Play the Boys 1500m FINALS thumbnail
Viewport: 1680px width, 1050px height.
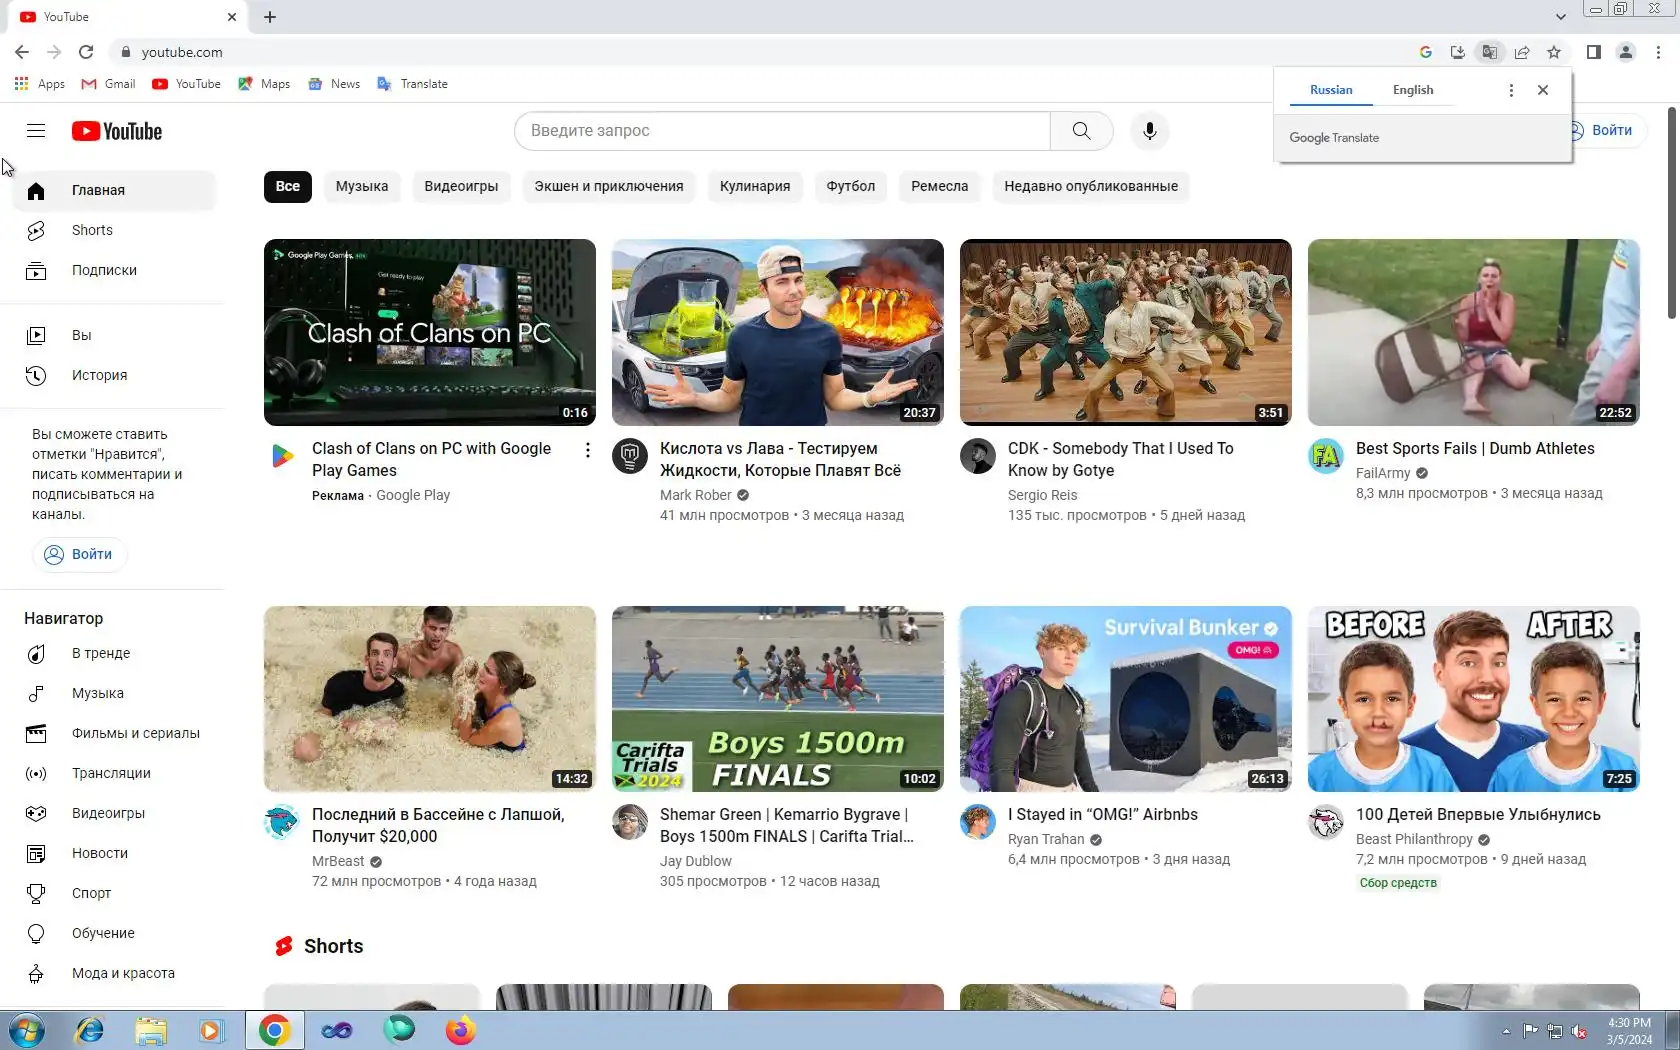[x=778, y=699]
